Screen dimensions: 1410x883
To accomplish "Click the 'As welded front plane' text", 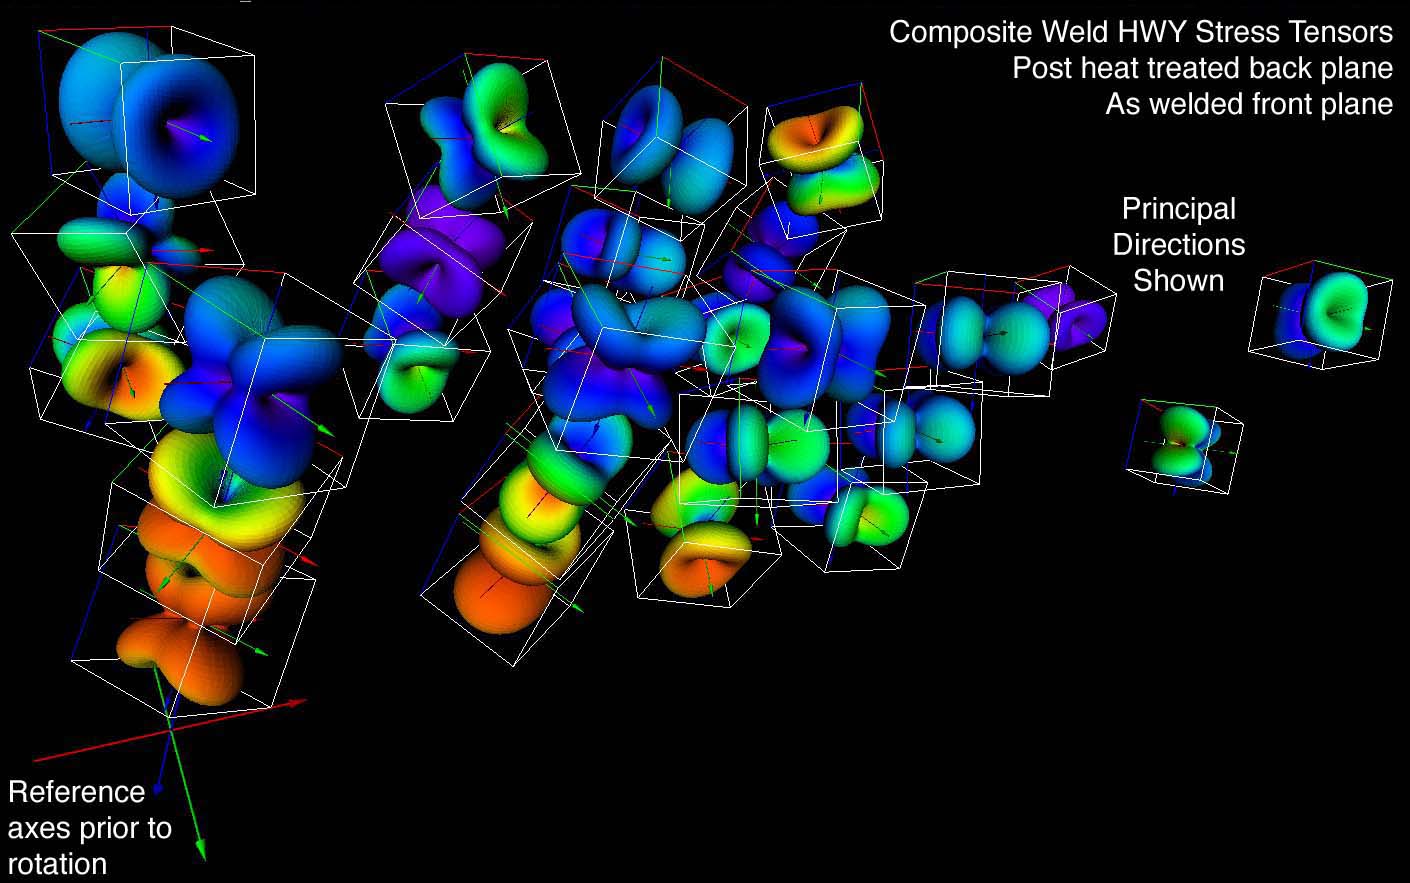I will [1249, 104].
